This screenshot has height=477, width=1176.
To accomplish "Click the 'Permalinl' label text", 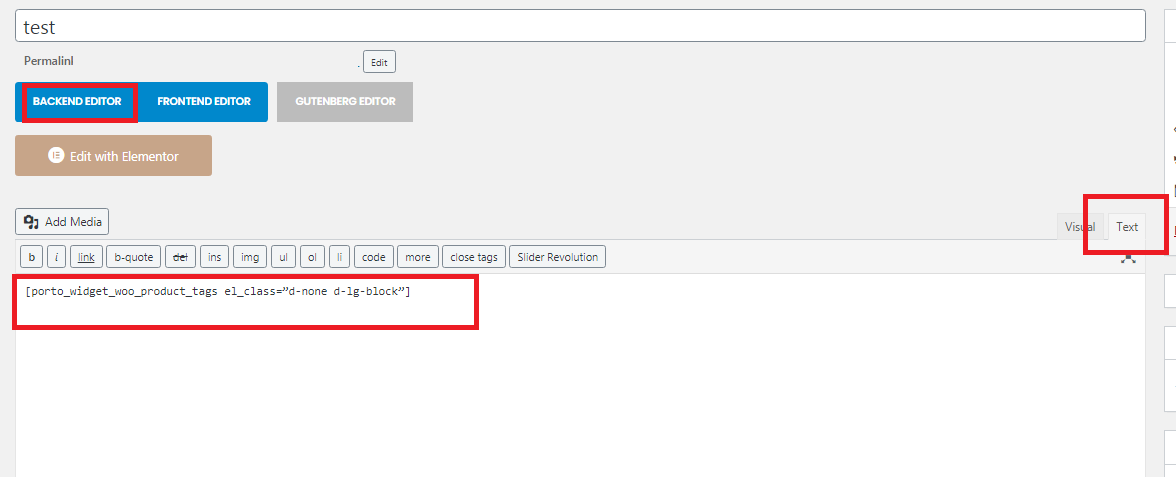I will 49,62.
